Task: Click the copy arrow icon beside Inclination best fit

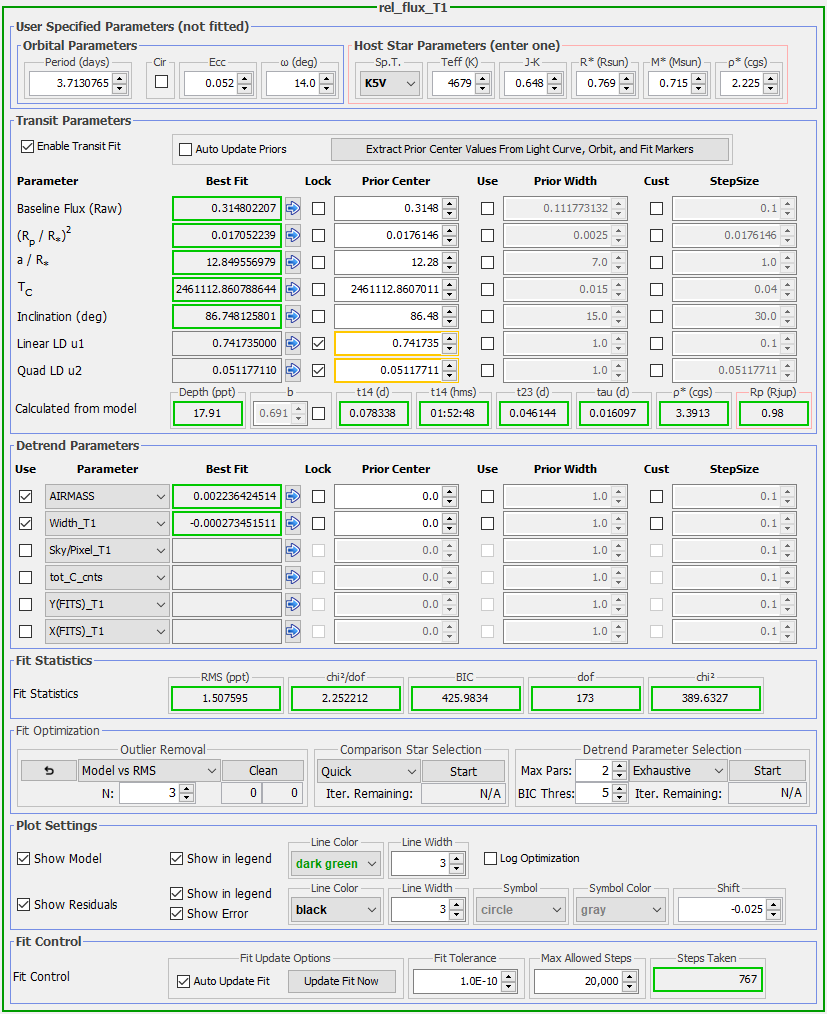Action: 293,316
